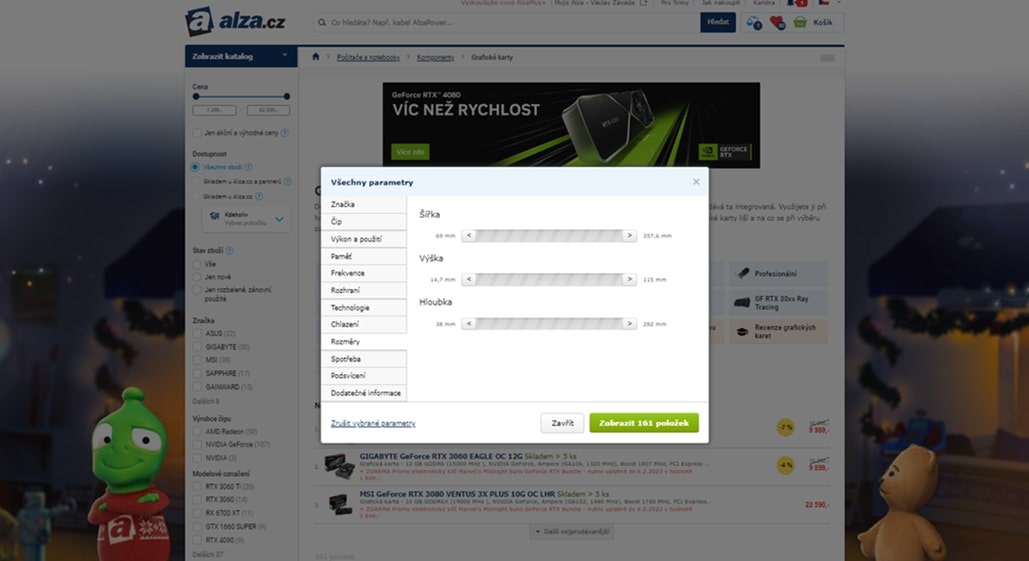Click the help icon beside Všechno zboží
The image size is (1029, 561).
(x=249, y=167)
